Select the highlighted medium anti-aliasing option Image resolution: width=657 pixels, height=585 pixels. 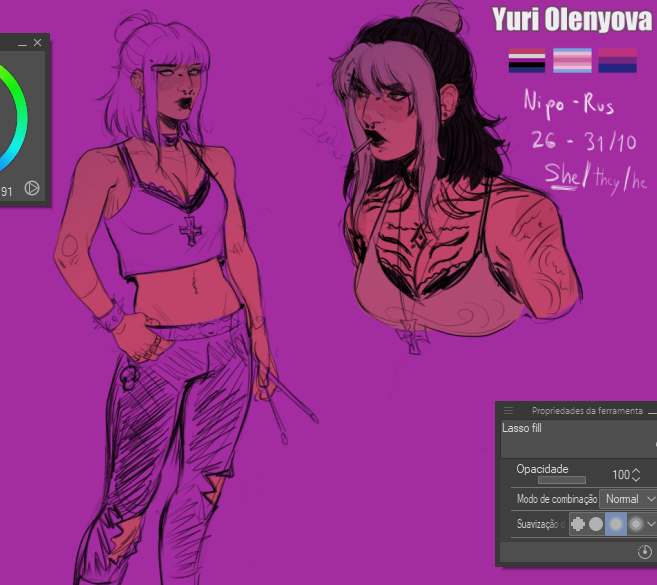tap(616, 523)
